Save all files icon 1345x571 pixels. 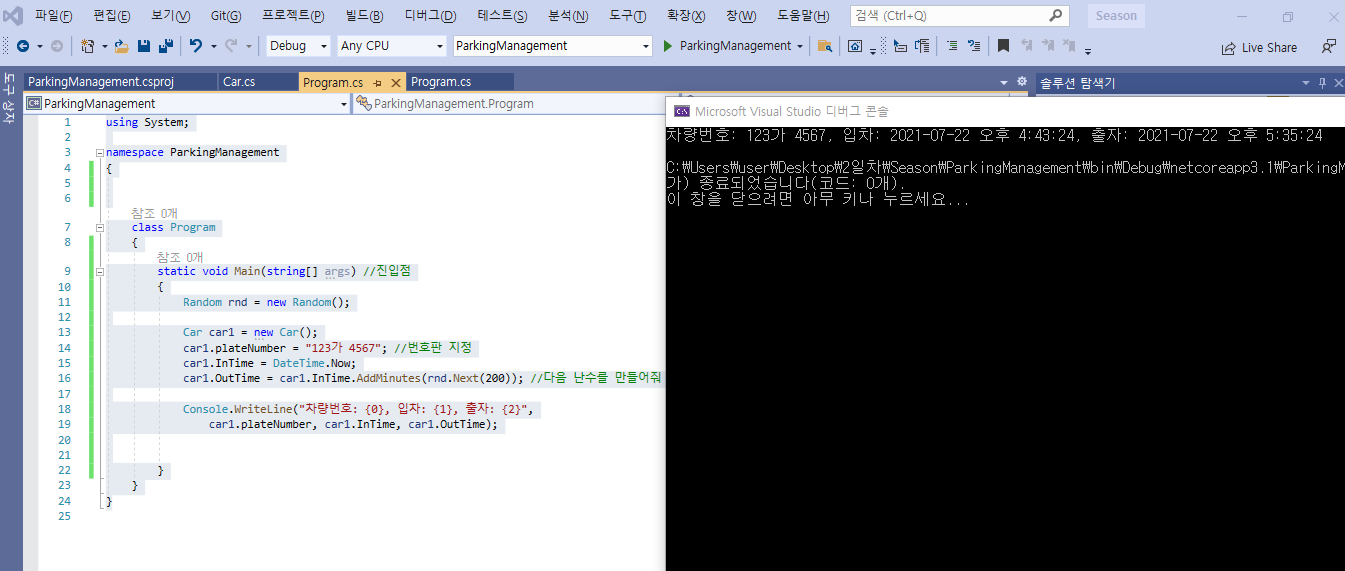coord(166,46)
